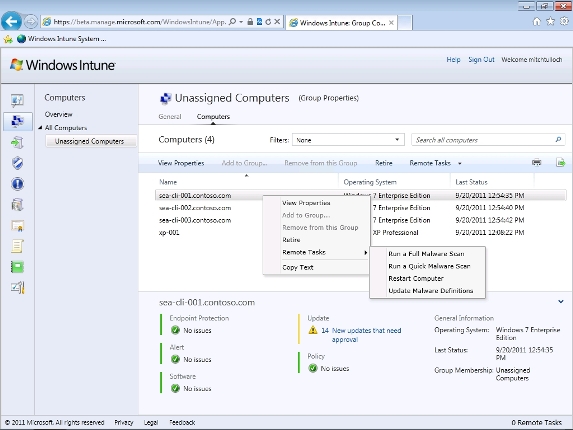Click the update warning triangle icon
This screenshot has width=573, height=430.
click(313, 330)
